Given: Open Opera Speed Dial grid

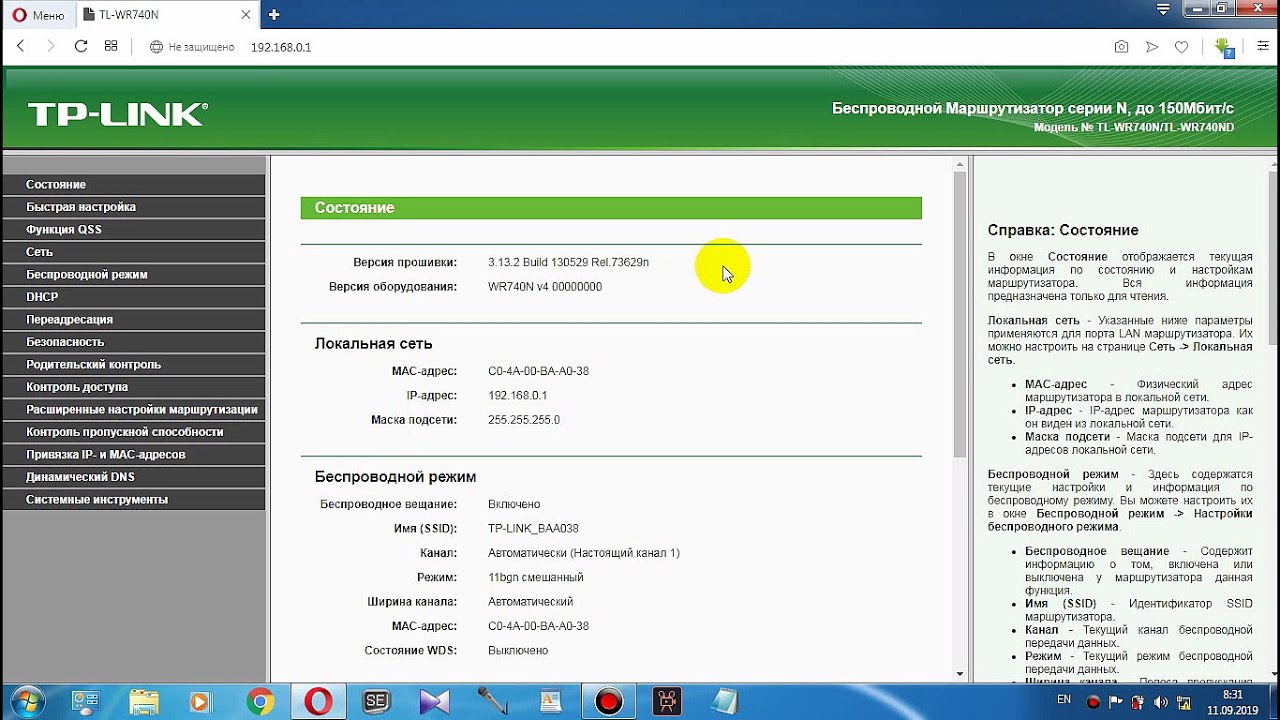Looking at the screenshot, I should coord(111,46).
